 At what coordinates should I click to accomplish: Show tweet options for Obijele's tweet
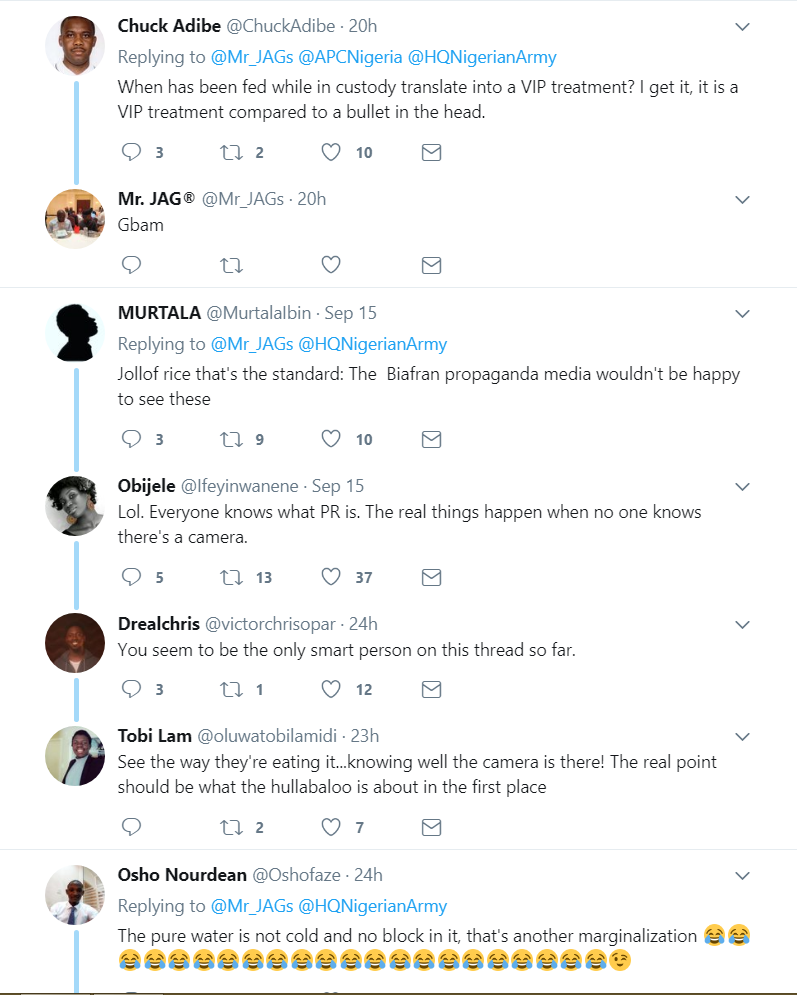(742, 487)
